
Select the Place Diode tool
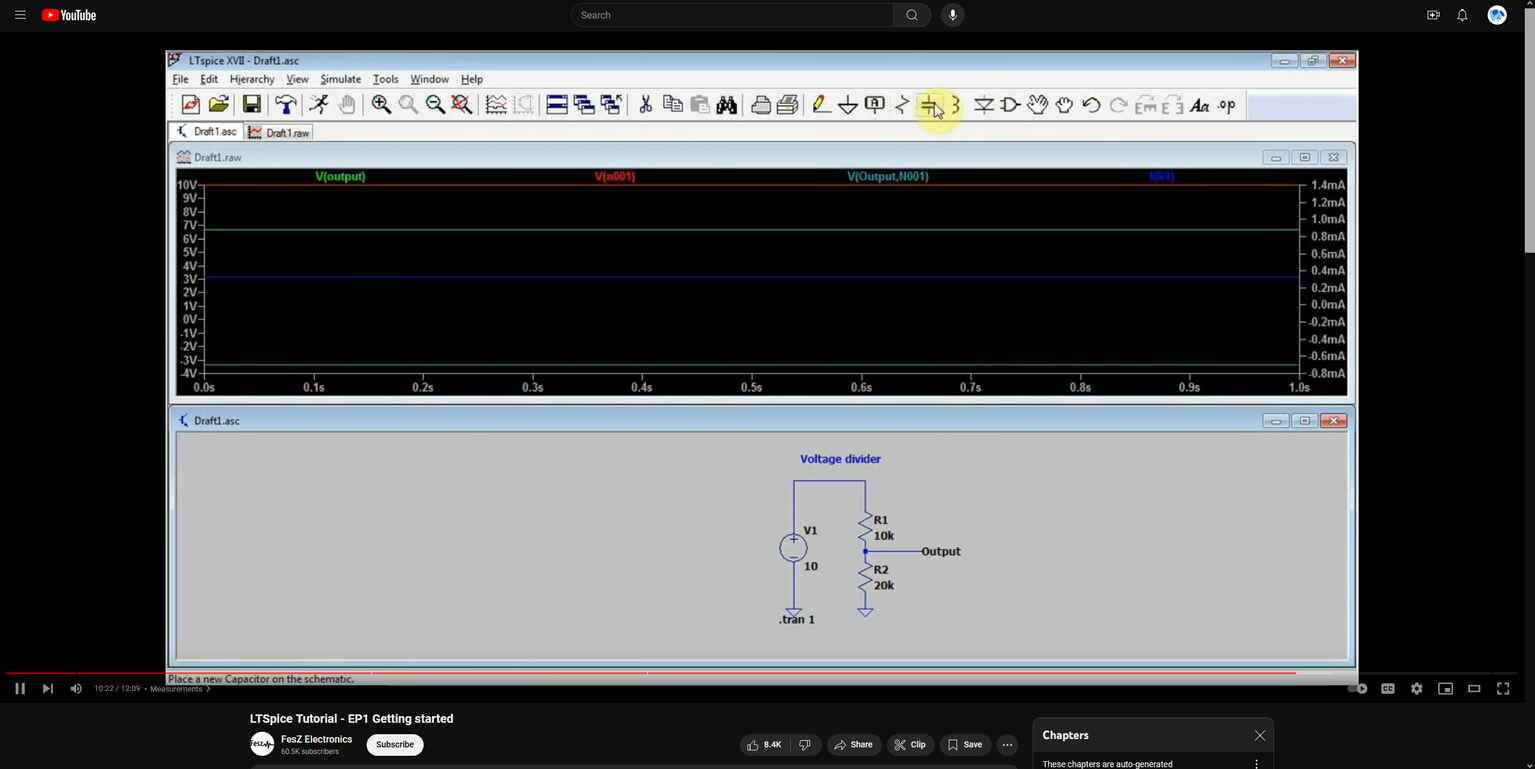984,105
